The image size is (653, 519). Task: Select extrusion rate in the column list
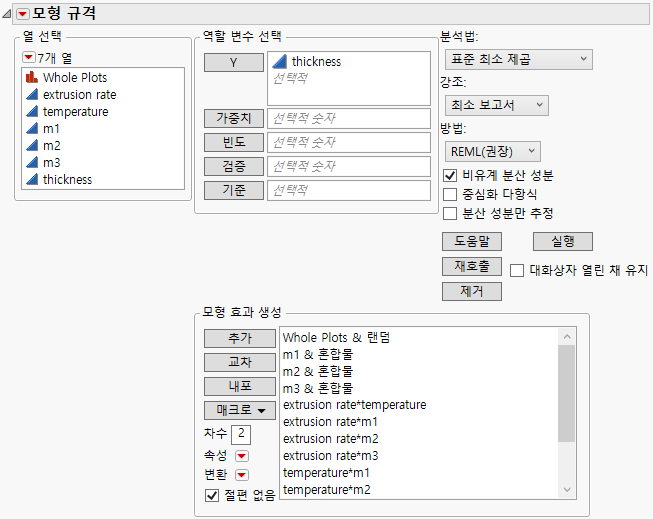pos(80,95)
